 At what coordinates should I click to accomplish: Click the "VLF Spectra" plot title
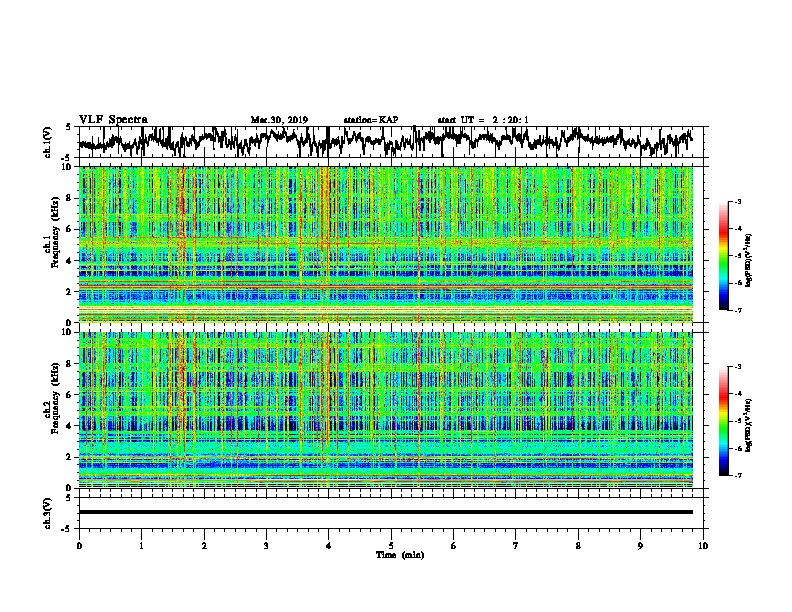(113, 119)
